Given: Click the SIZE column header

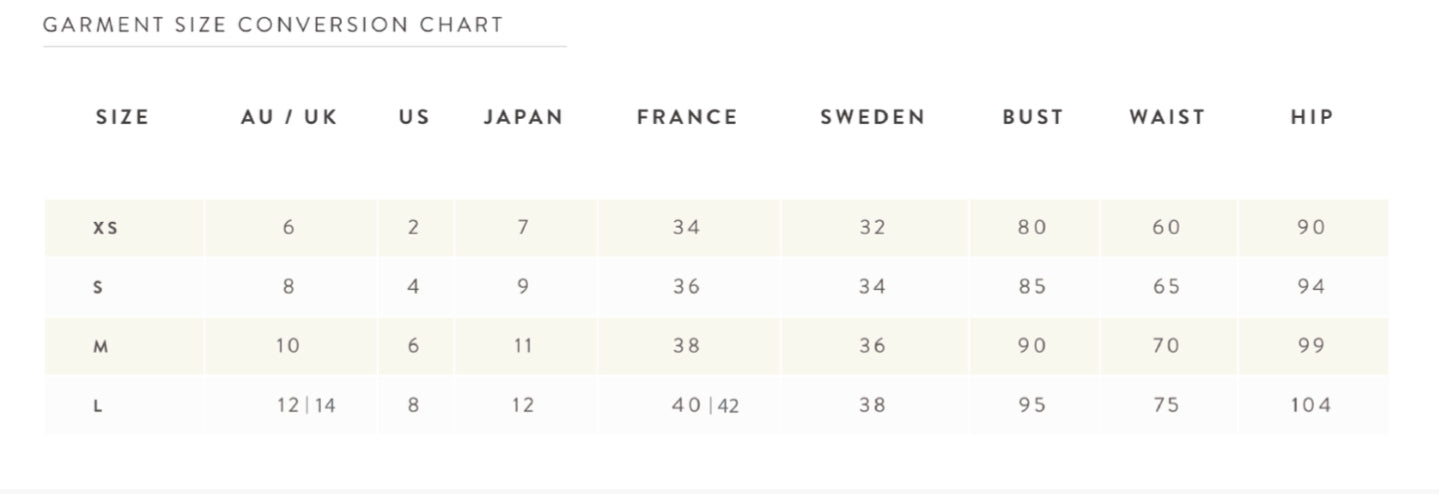Looking at the screenshot, I should 122,117.
